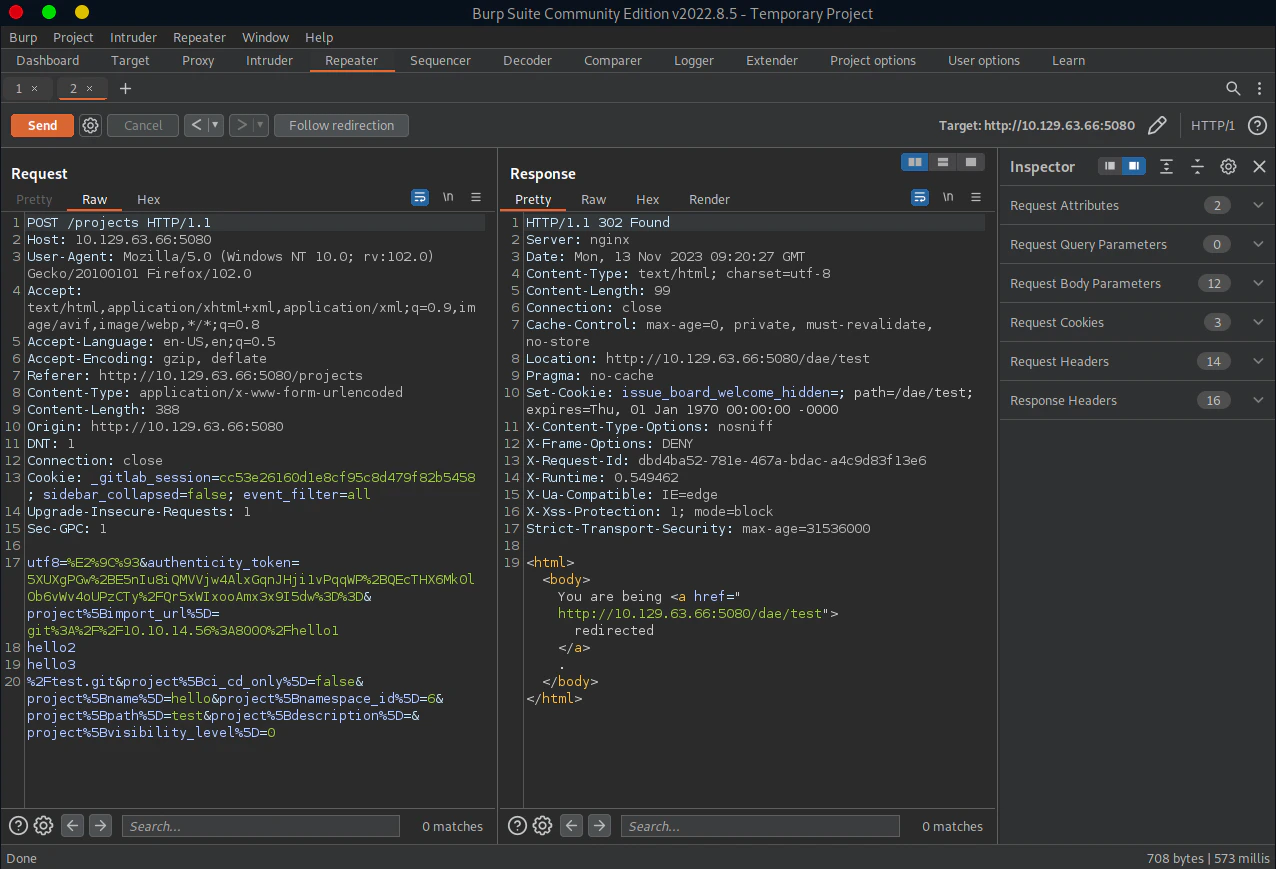Image resolution: width=1276 pixels, height=869 pixels.
Task: Switch to the Decoder tab
Action: (527, 60)
